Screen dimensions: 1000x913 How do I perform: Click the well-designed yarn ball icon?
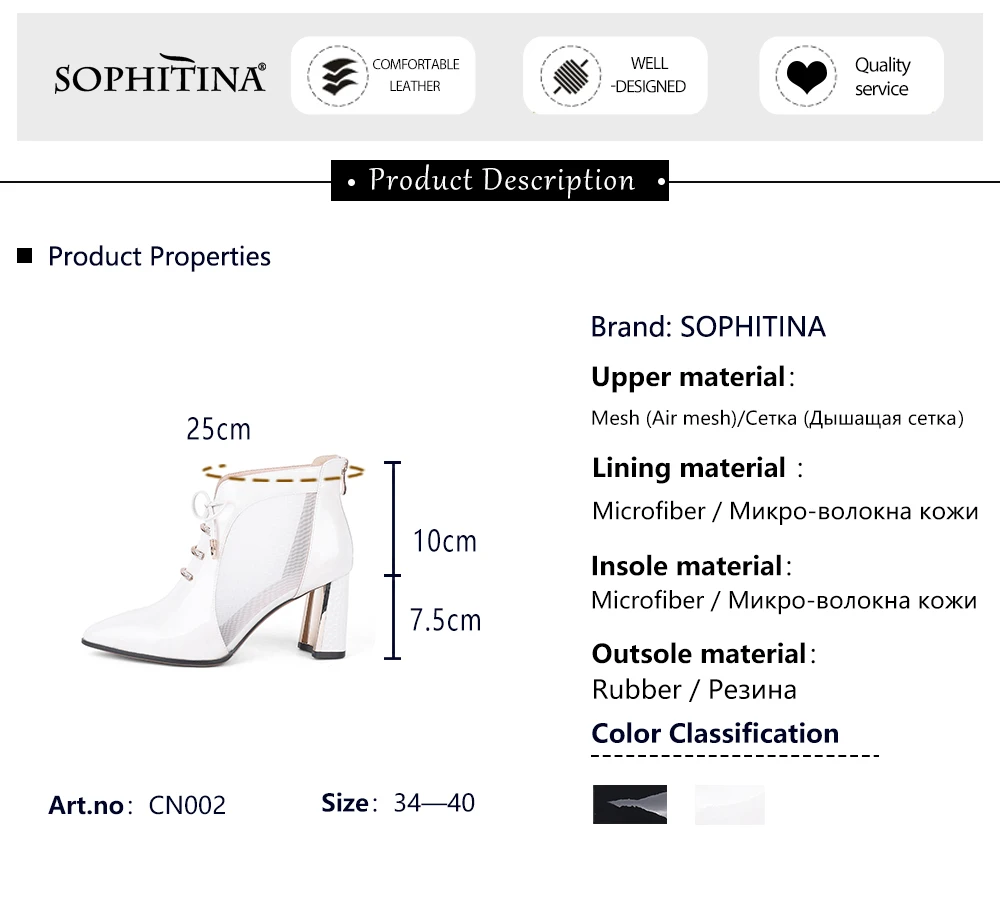[570, 76]
